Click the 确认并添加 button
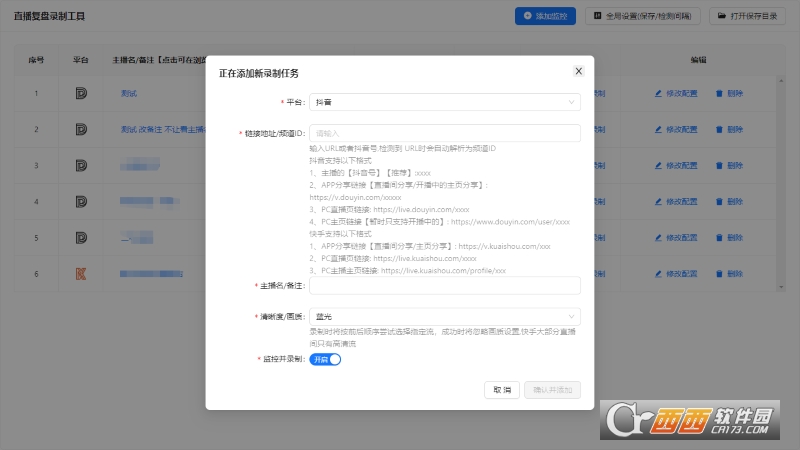This screenshot has height=450, width=800. [x=552, y=390]
